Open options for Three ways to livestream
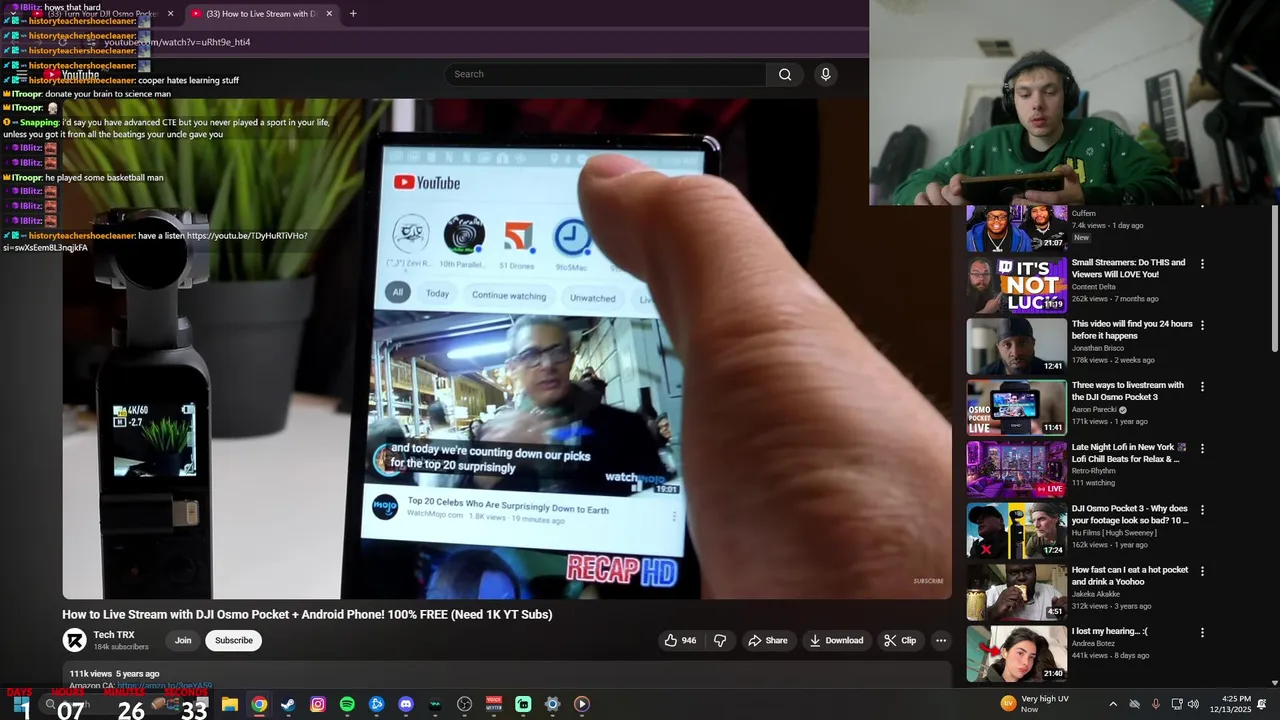1280x720 pixels. [1202, 386]
